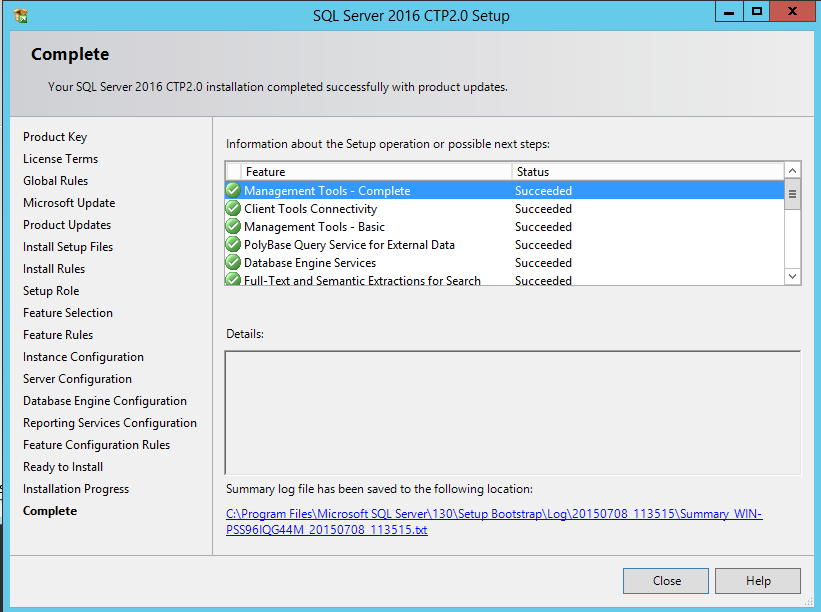
Task: Select the Management Tools - Basic row
Action: (505, 227)
